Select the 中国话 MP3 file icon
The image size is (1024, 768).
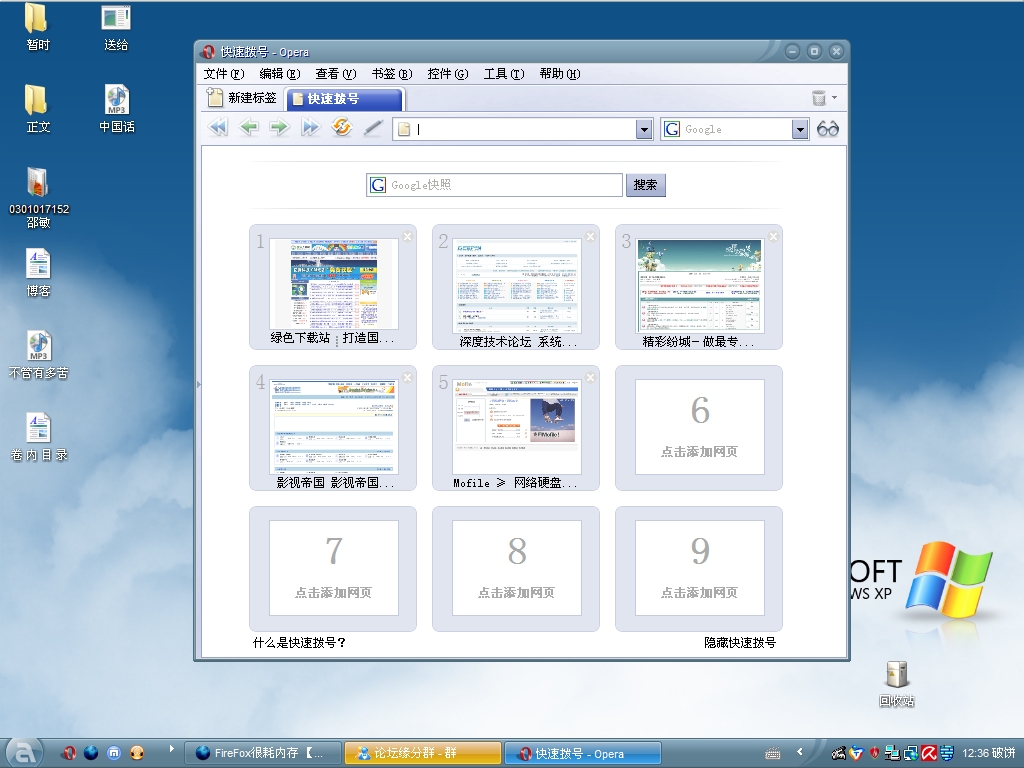116,108
